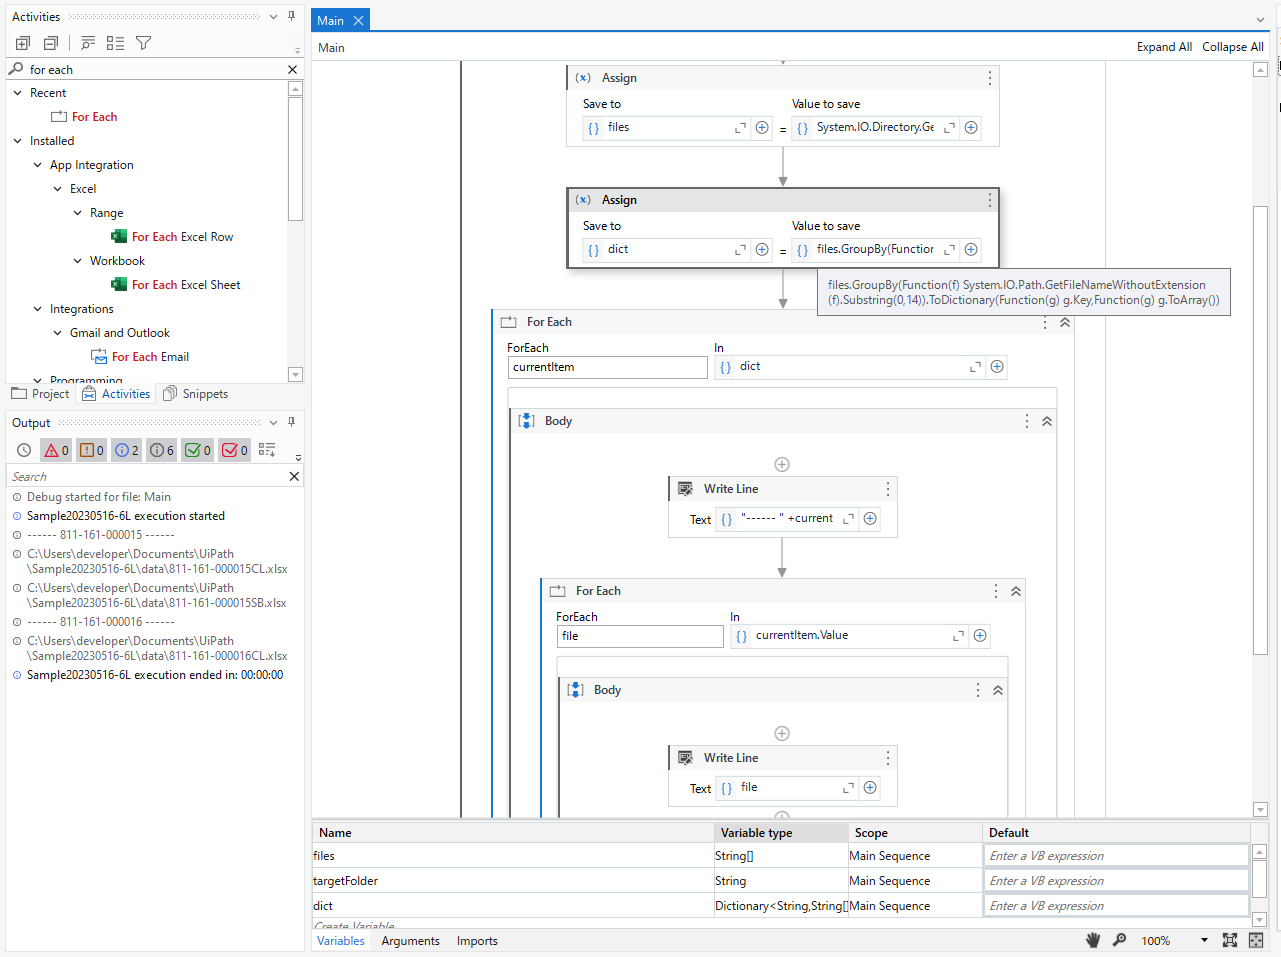Add activity above the first Write Line
This screenshot has height=957, width=1281.
coord(782,464)
